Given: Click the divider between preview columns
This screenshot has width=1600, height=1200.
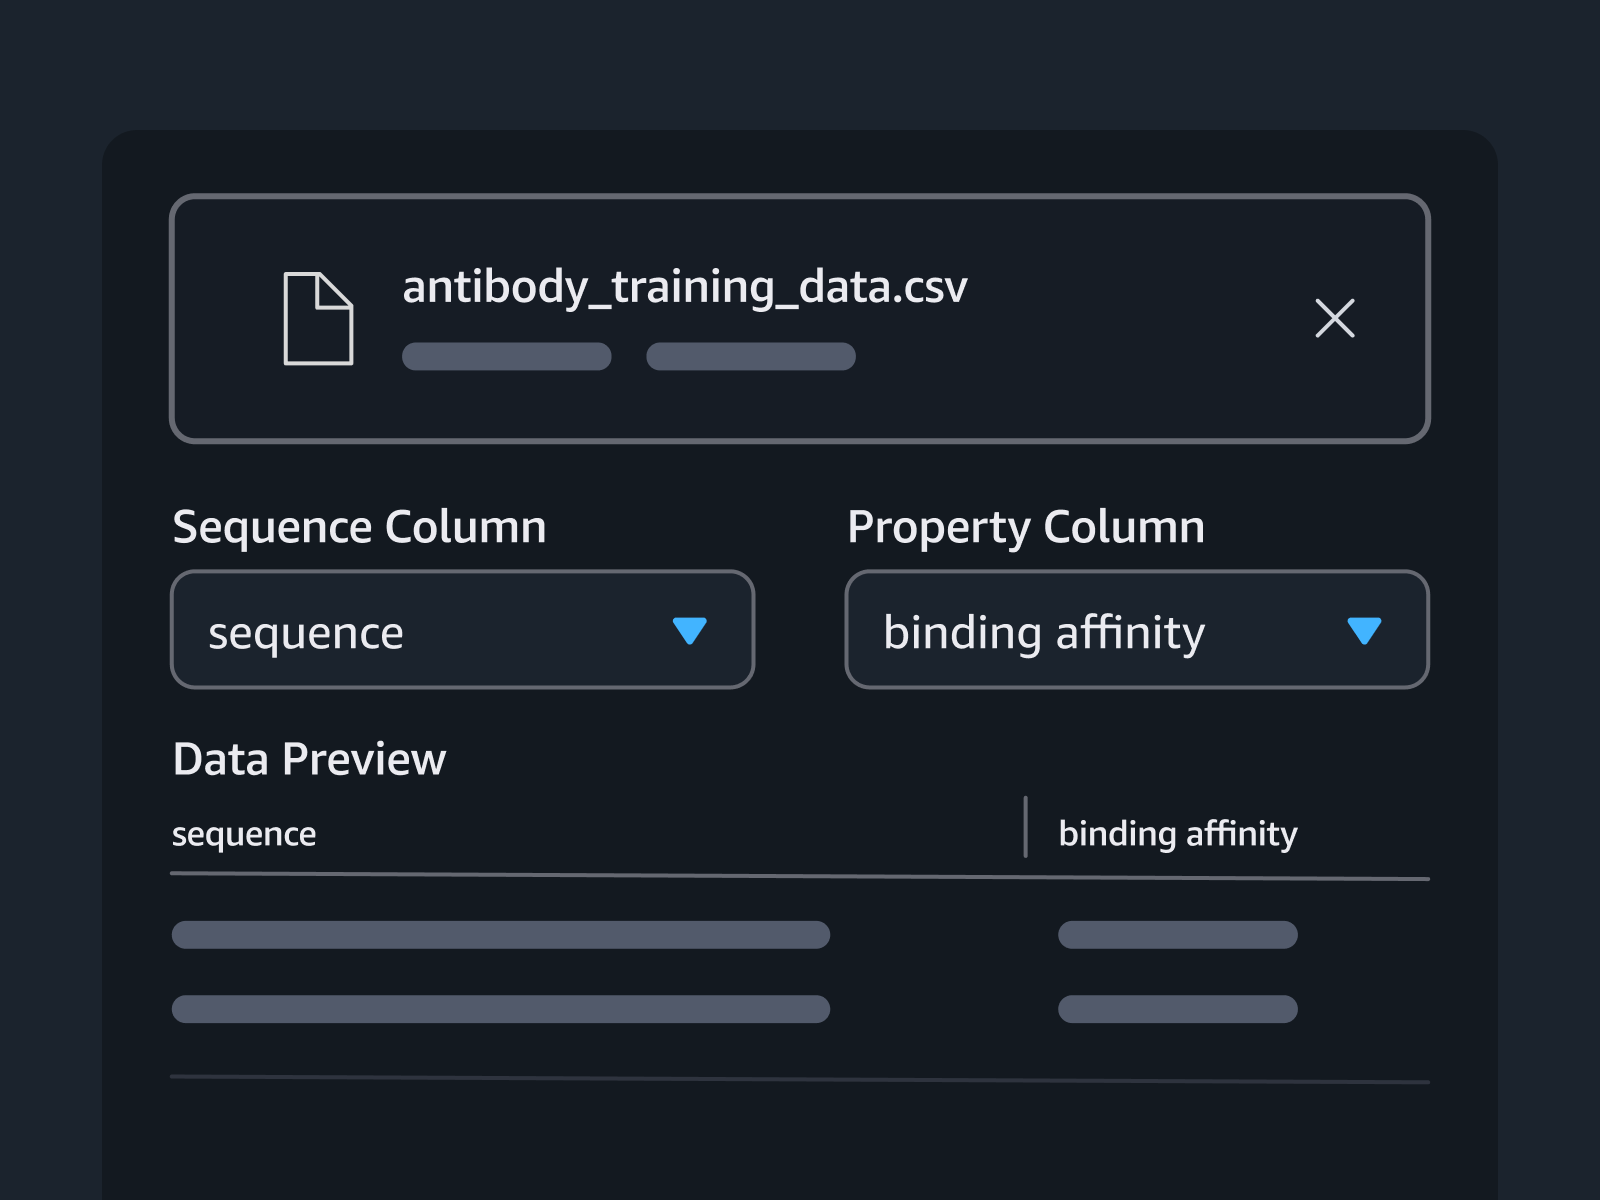Looking at the screenshot, I should (x=1026, y=831).
